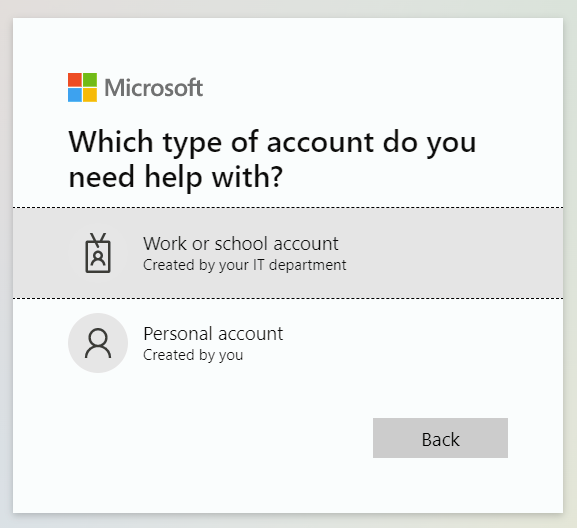Click the person silhouette icon
Screen dimensions: 577x528
point(98,343)
